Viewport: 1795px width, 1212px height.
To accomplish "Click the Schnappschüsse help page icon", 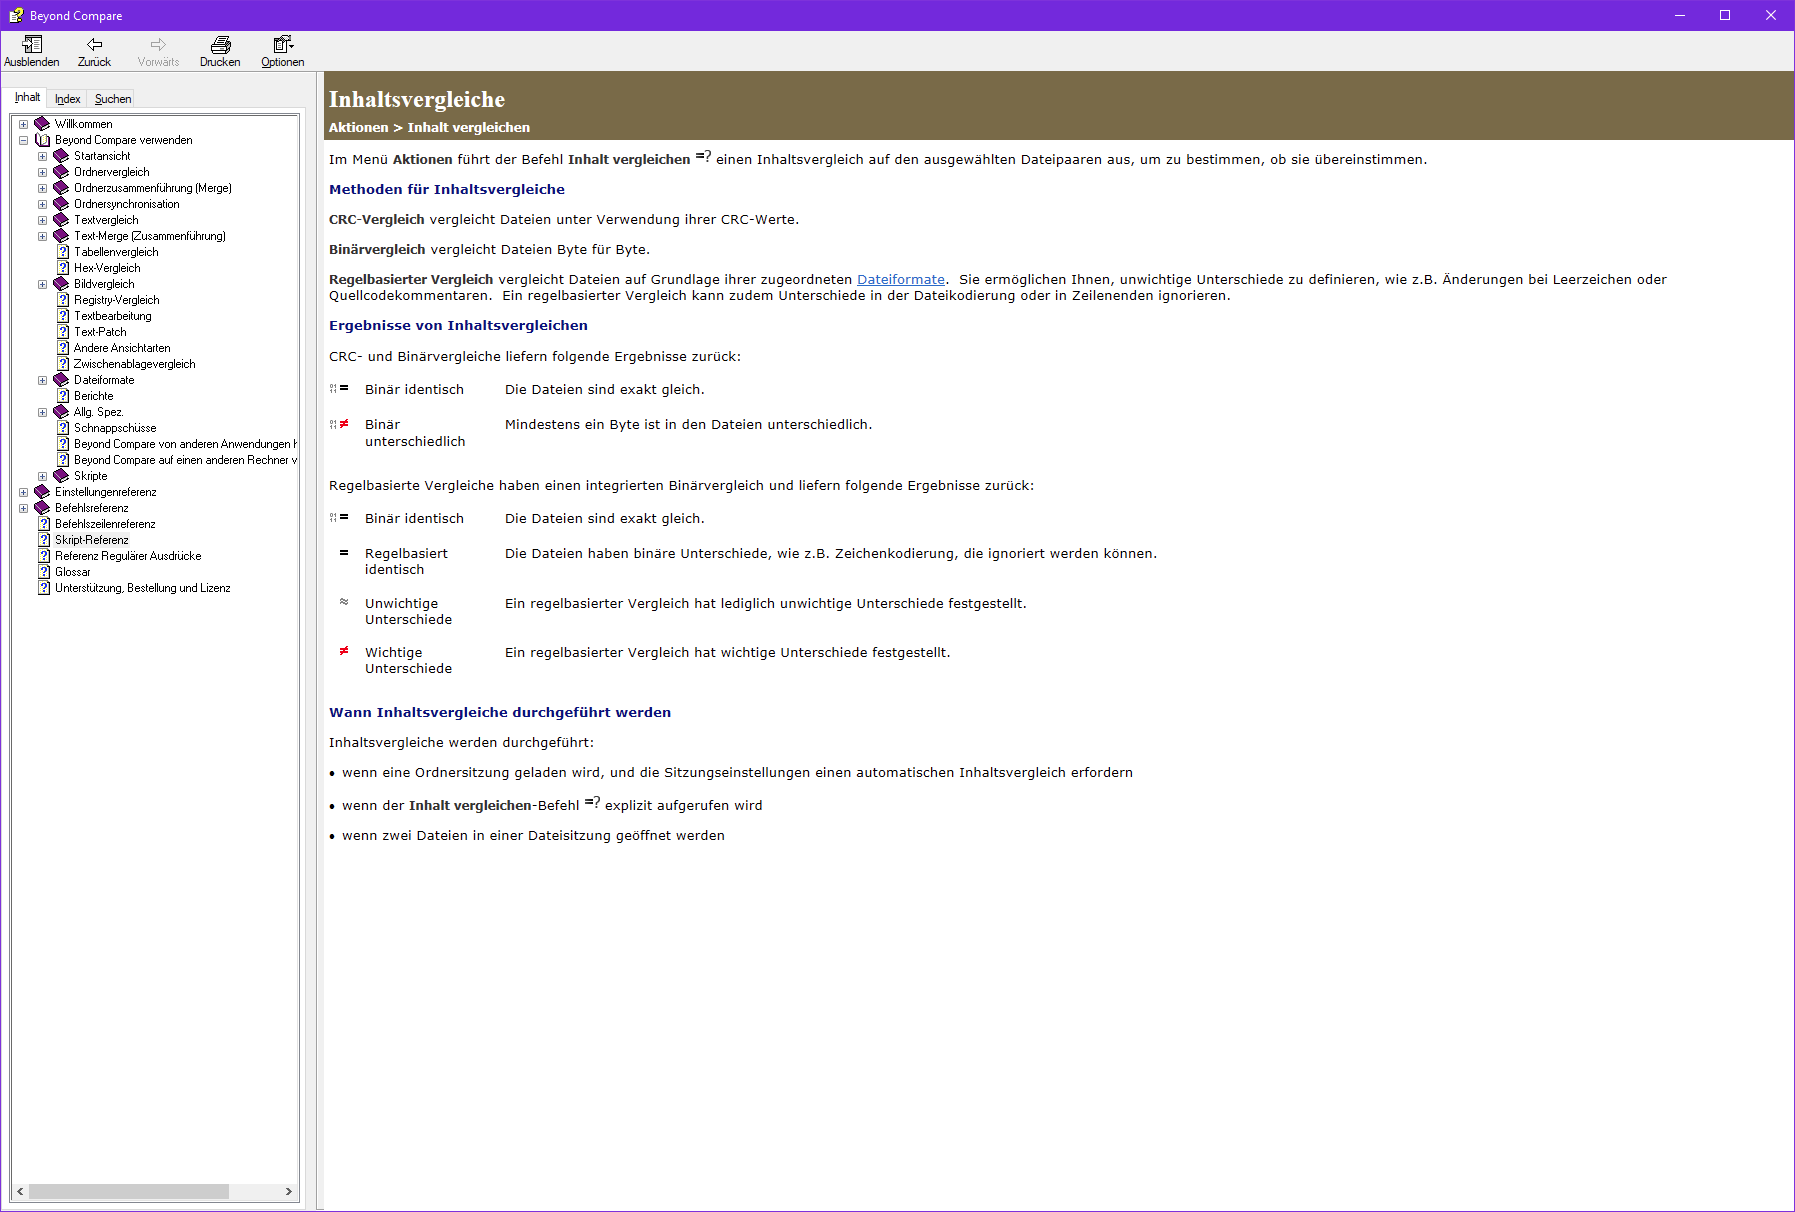I will [63, 428].
